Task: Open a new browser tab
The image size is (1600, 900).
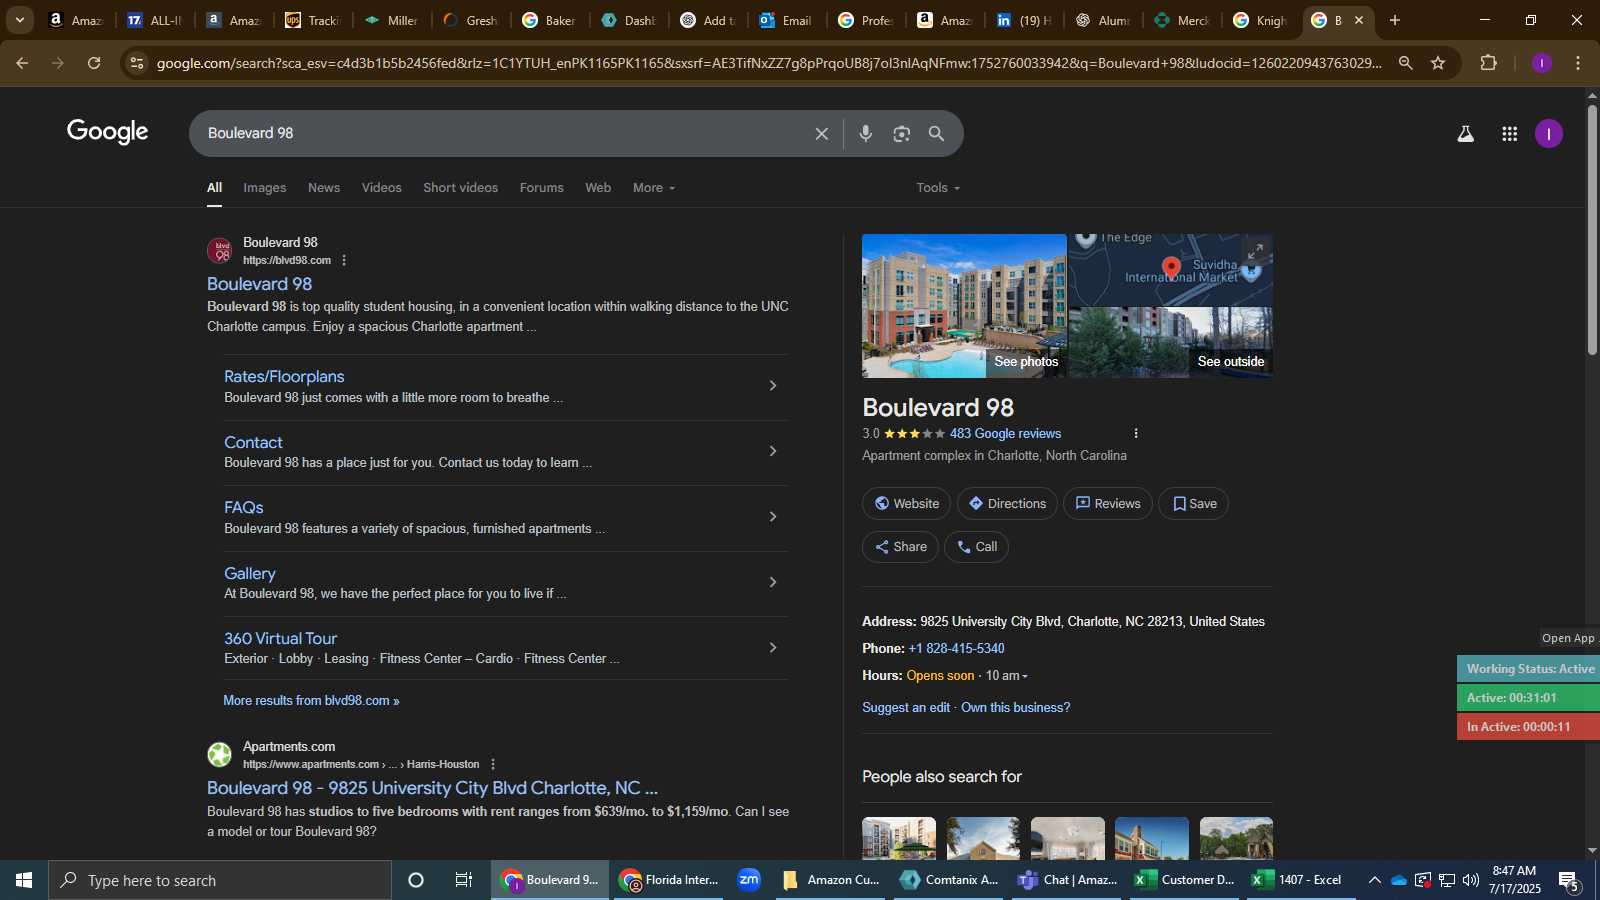Action: [1395, 20]
